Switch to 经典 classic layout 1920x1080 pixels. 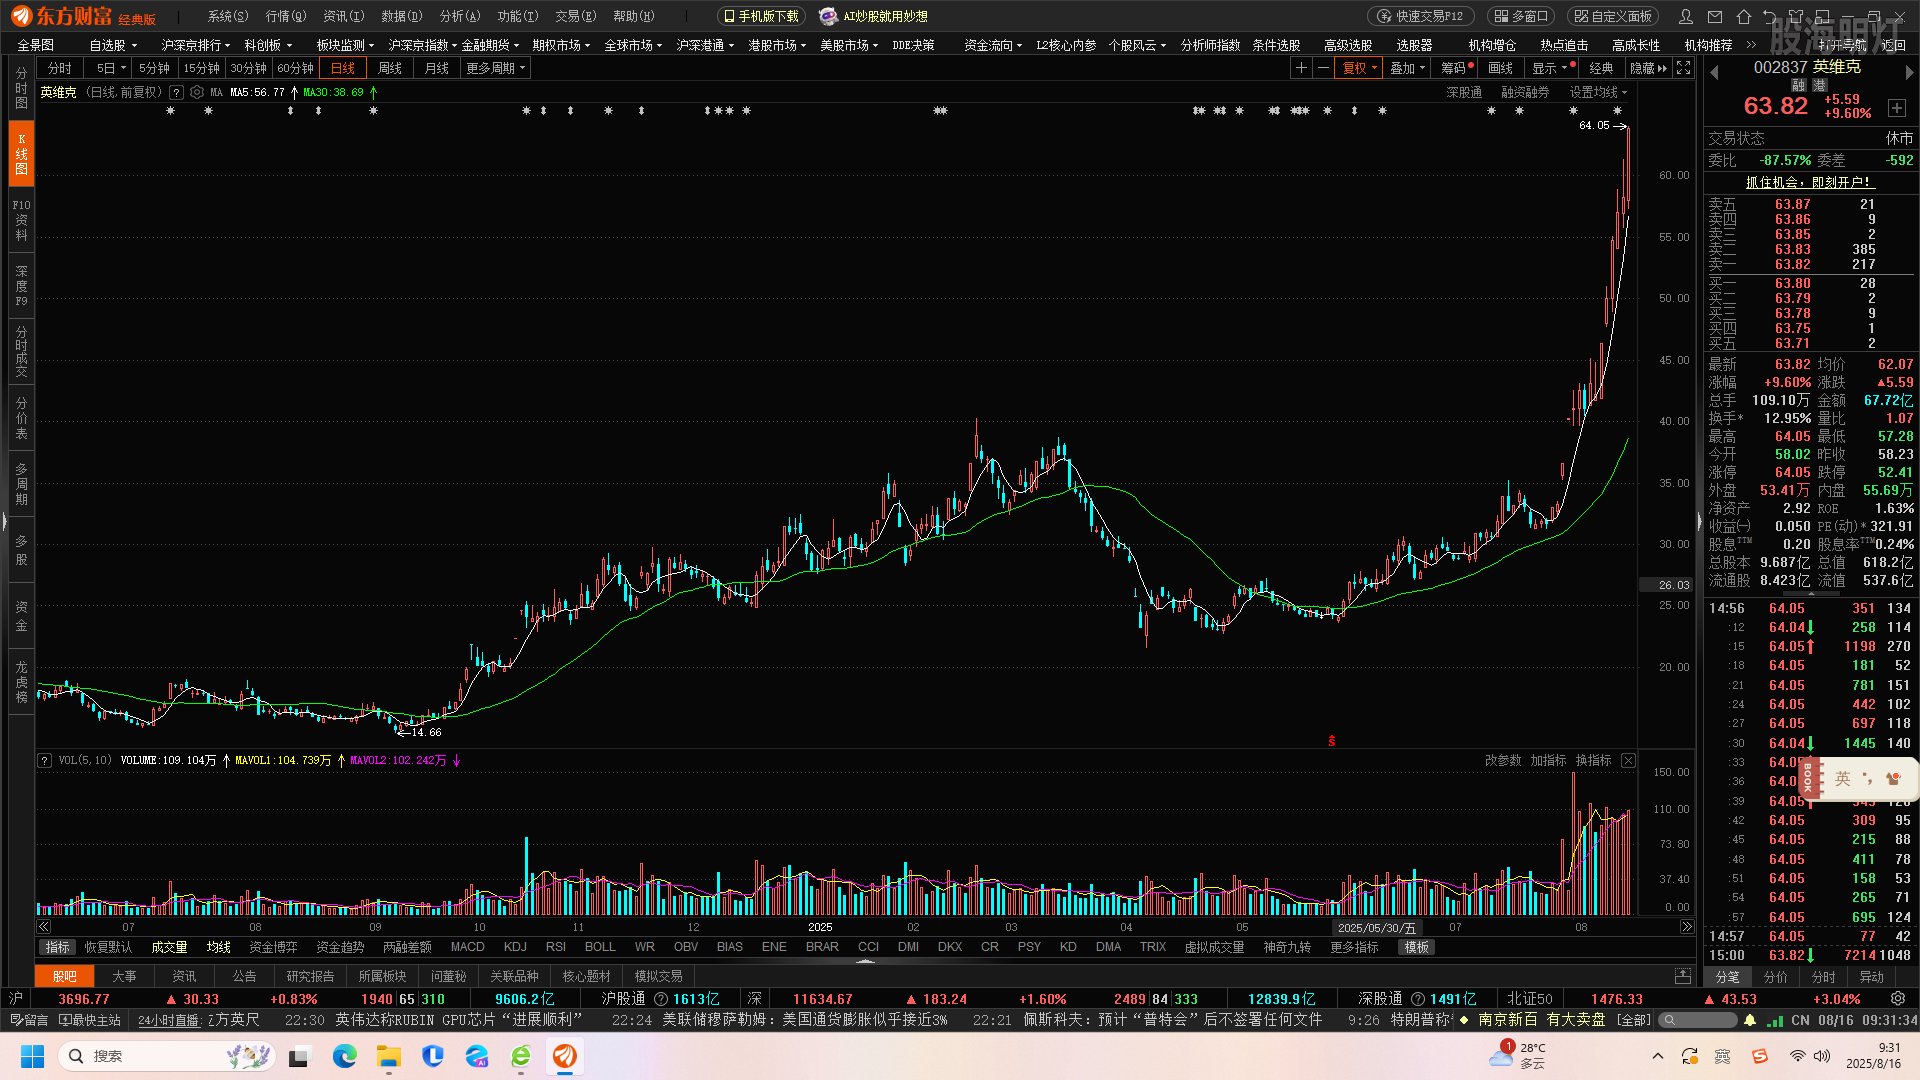[x=1601, y=68]
